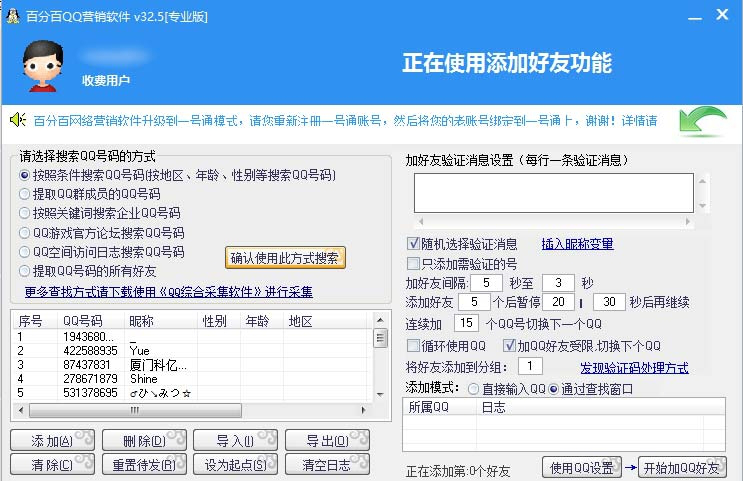Click the 昵称 column header
The height and width of the screenshot is (500, 743).
(x=161, y=321)
